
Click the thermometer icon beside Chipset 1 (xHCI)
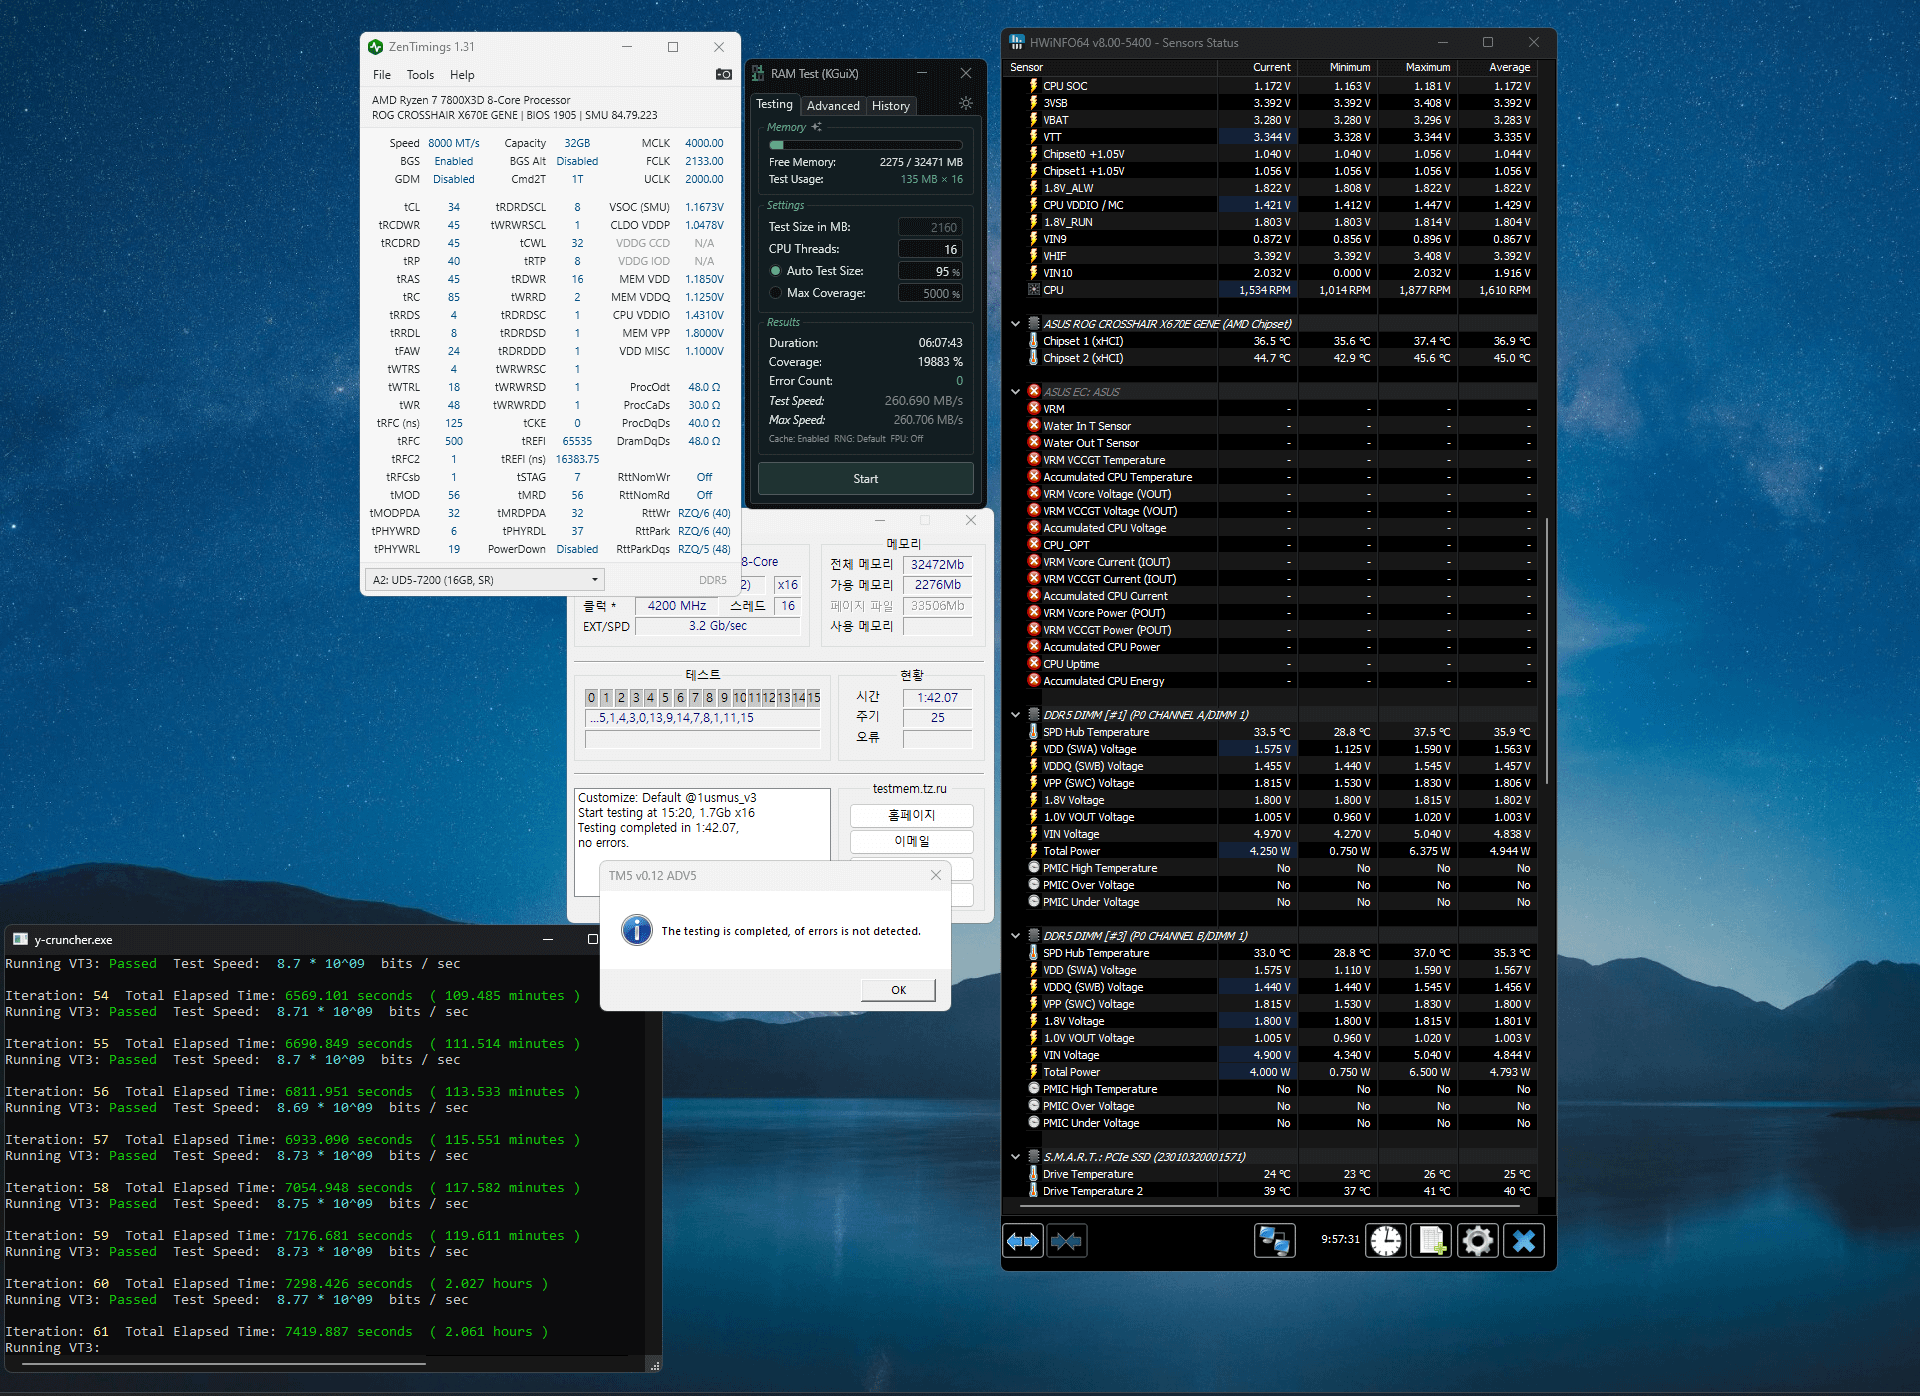pyautogui.click(x=1034, y=340)
